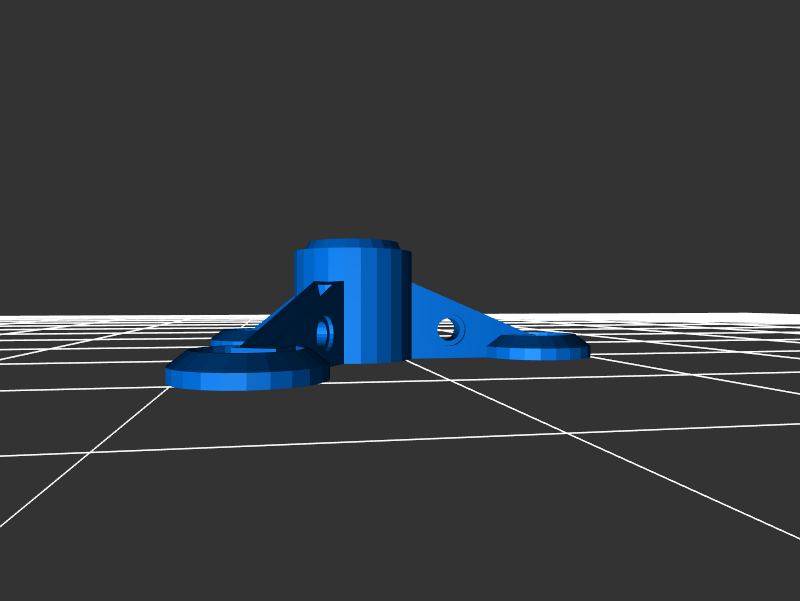Image resolution: width=800 pixels, height=601 pixels.
Task: Click the shadowed right side of cylinder
Action: click(x=400, y=300)
